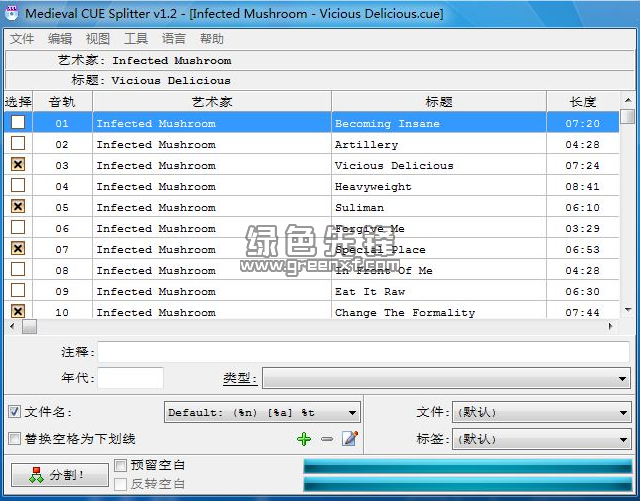Open the 语言 menu
The image size is (640, 501).
tap(174, 39)
